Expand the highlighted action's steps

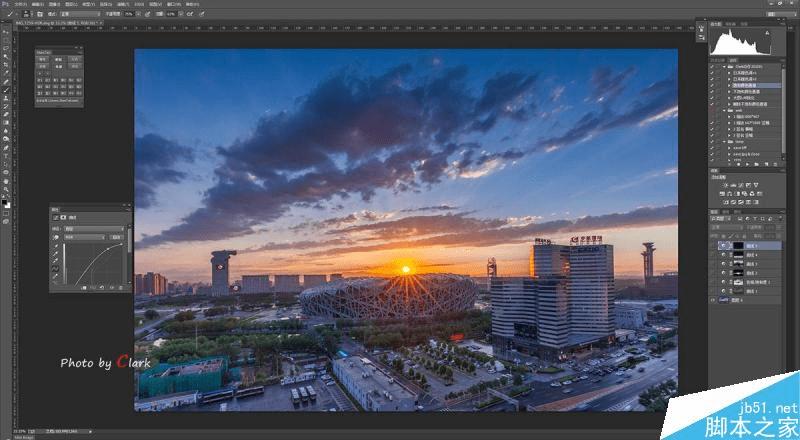(x=730, y=85)
